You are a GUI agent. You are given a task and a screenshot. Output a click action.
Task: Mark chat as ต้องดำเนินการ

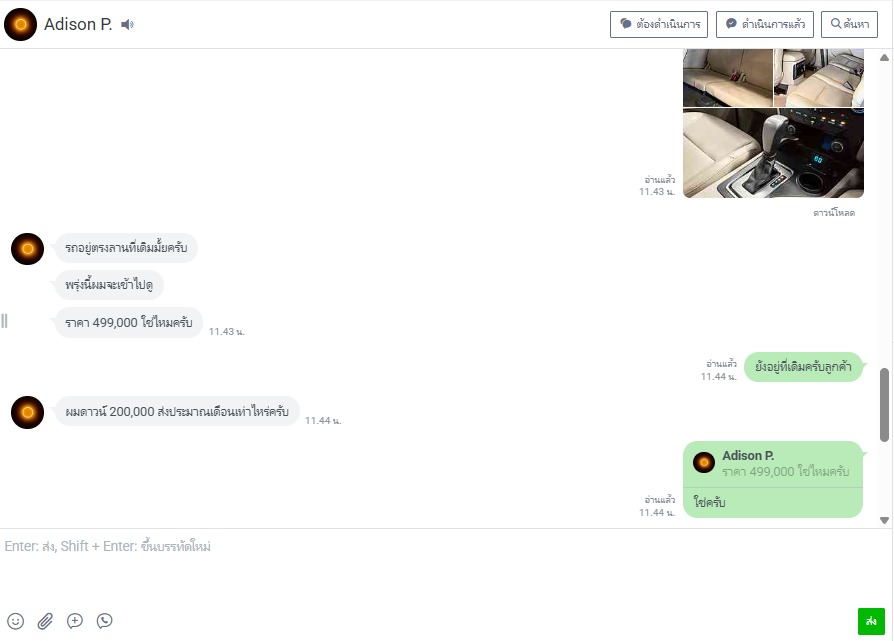pyautogui.click(x=659, y=24)
